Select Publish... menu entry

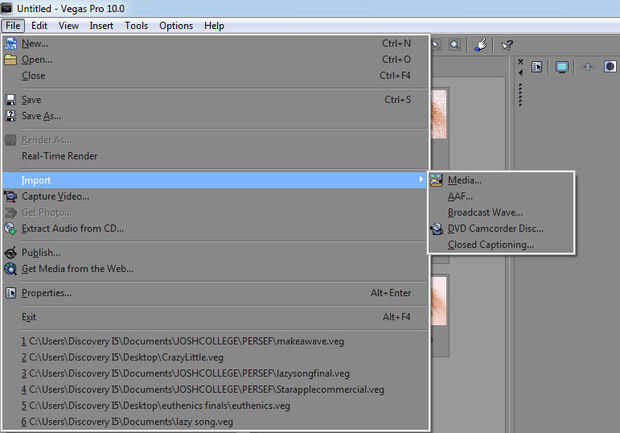[215, 252]
